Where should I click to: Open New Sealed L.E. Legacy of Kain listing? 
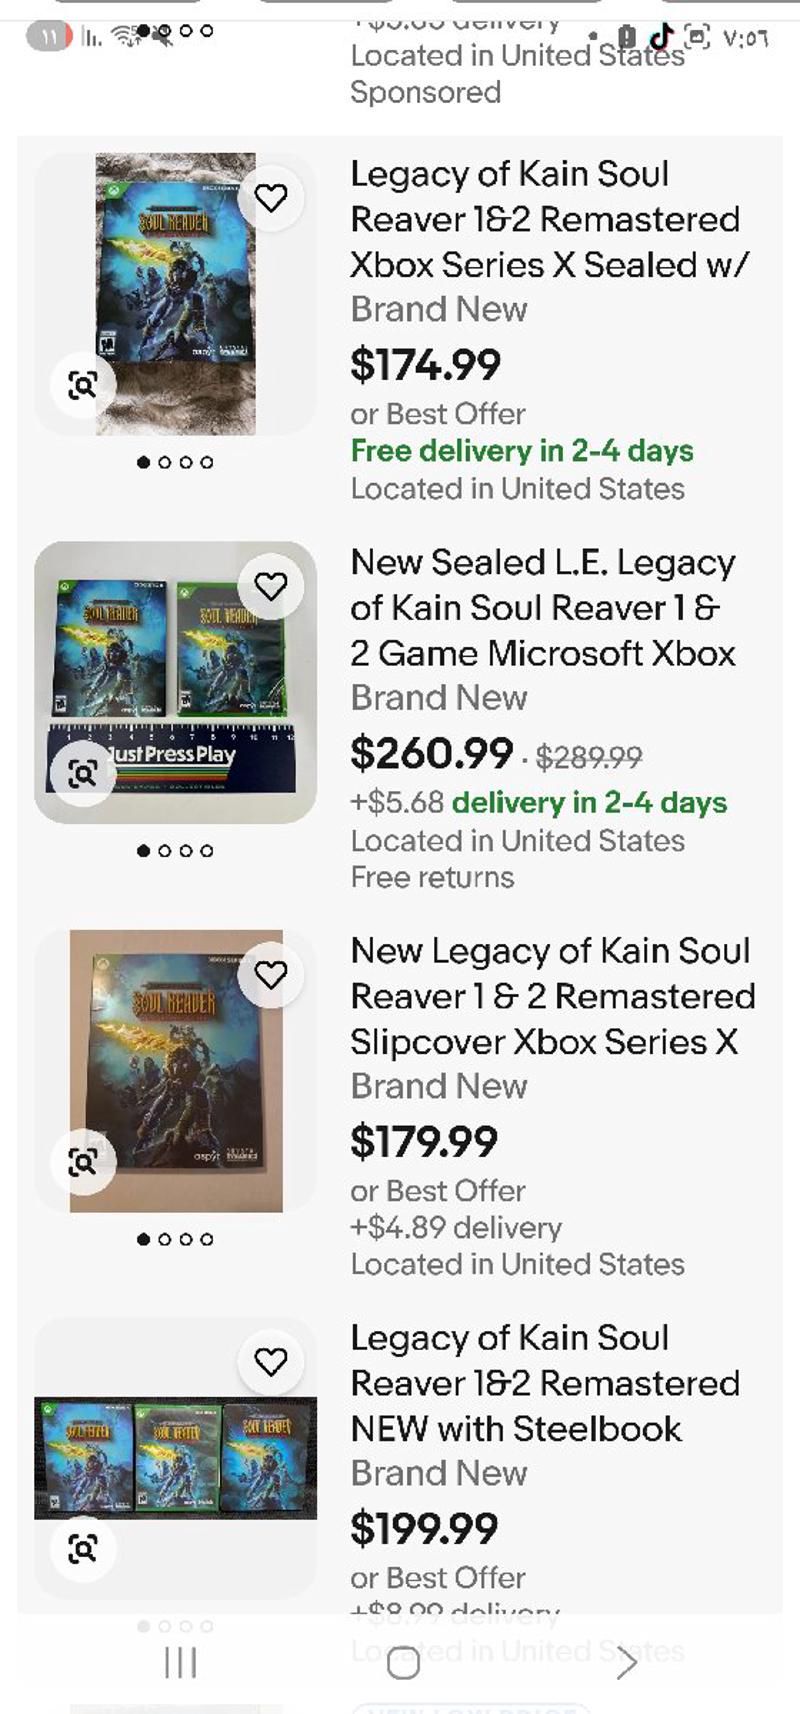[x=543, y=608]
